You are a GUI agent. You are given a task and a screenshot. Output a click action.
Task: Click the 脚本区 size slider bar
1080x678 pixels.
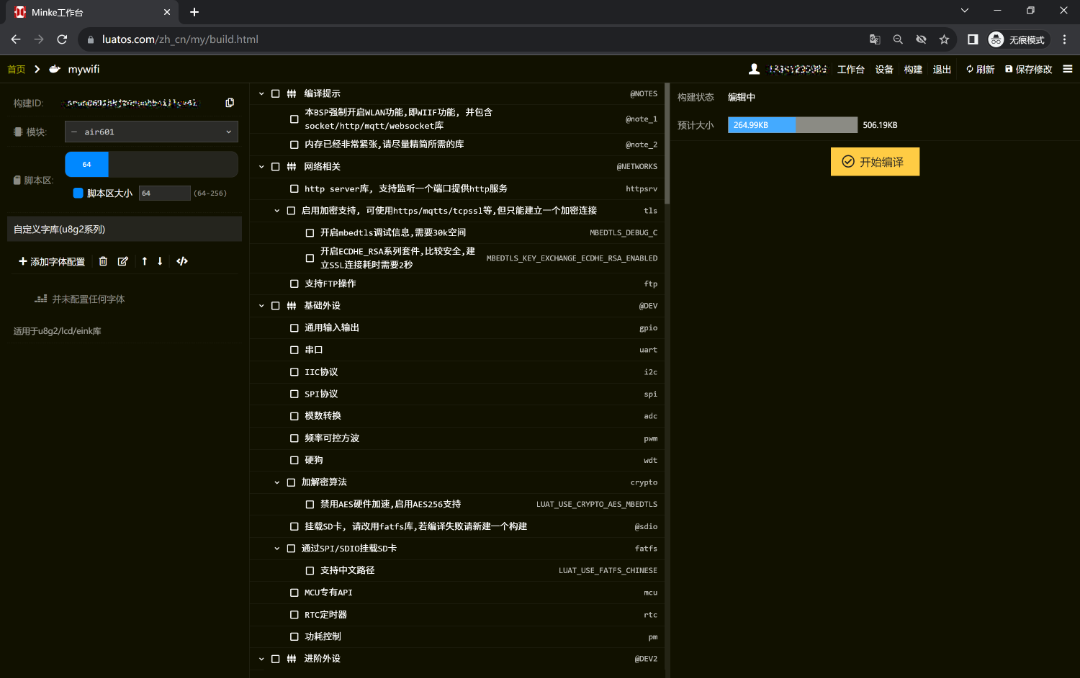pos(152,165)
